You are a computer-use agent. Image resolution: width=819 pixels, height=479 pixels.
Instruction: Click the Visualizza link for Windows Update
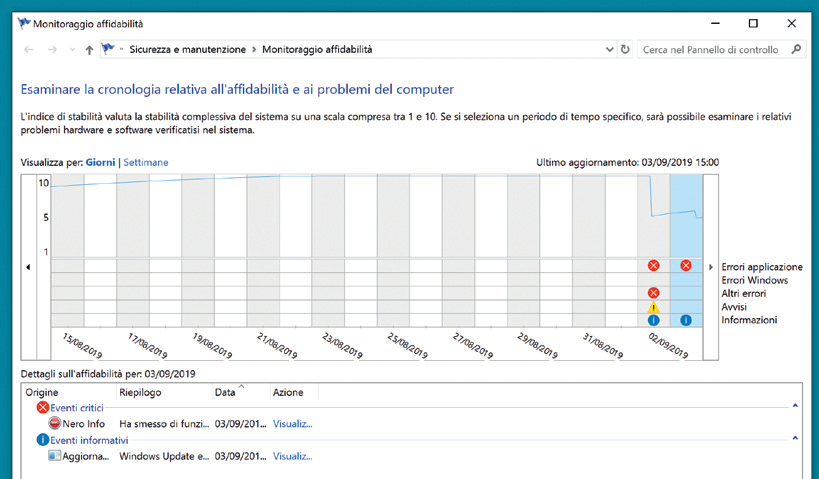point(292,457)
